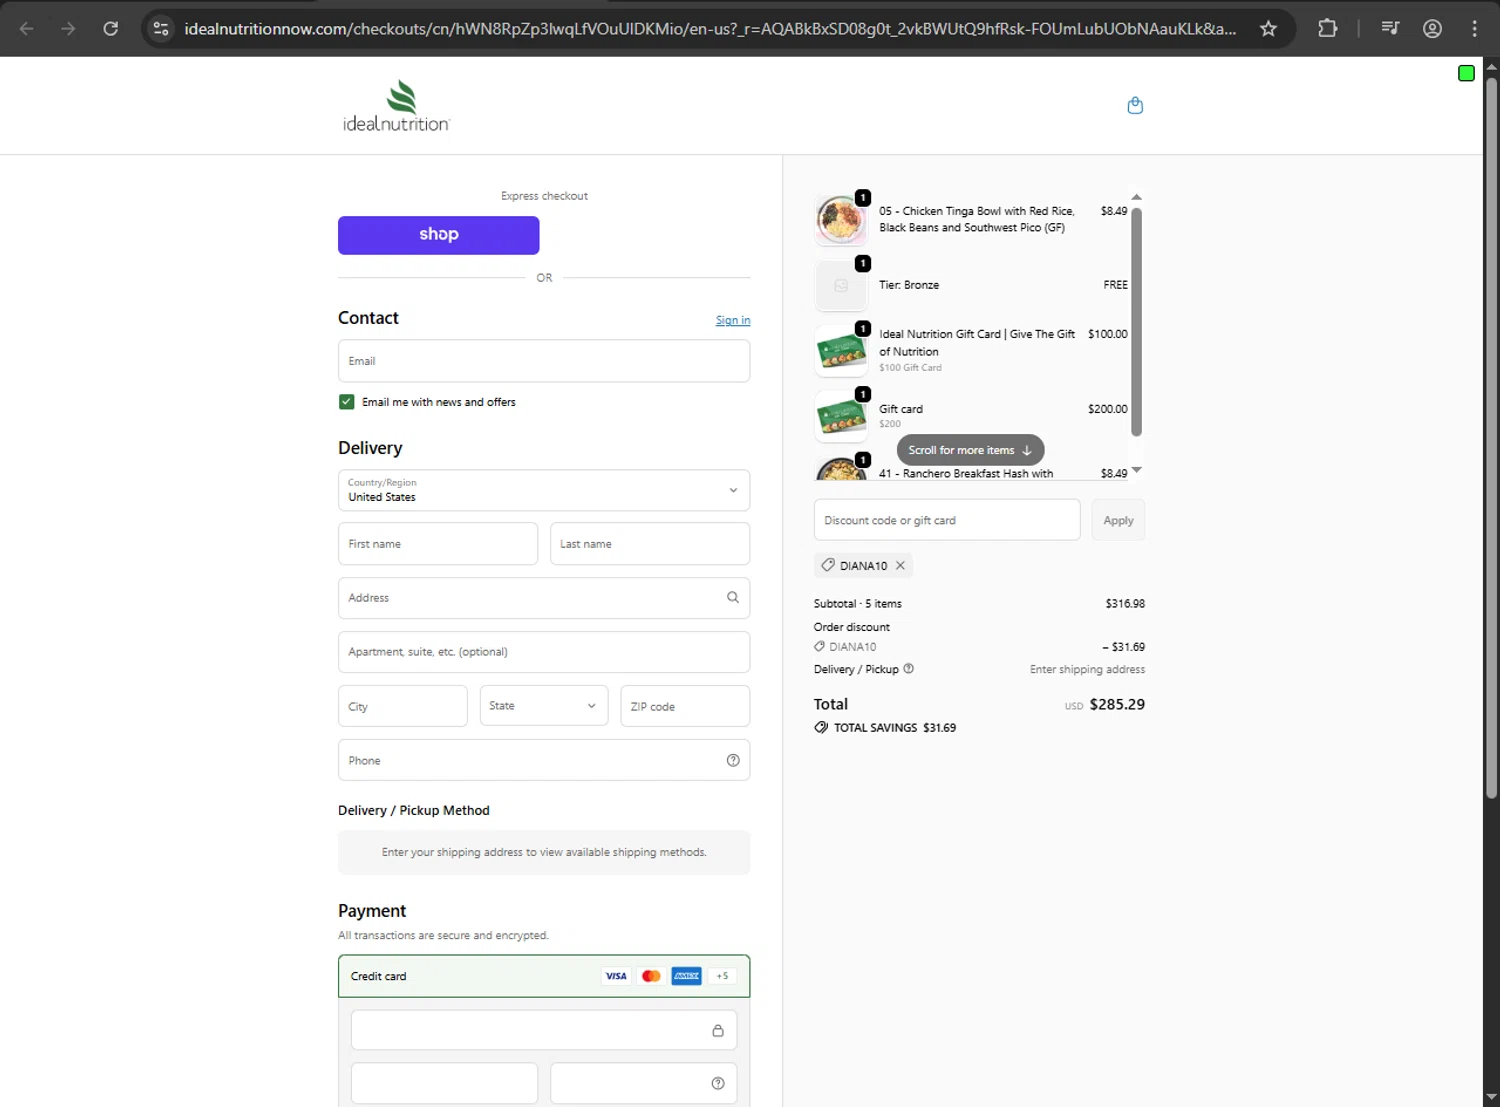The width and height of the screenshot is (1500, 1107).
Task: Click the Tier: Bronze item thumbnail
Action: click(841, 285)
